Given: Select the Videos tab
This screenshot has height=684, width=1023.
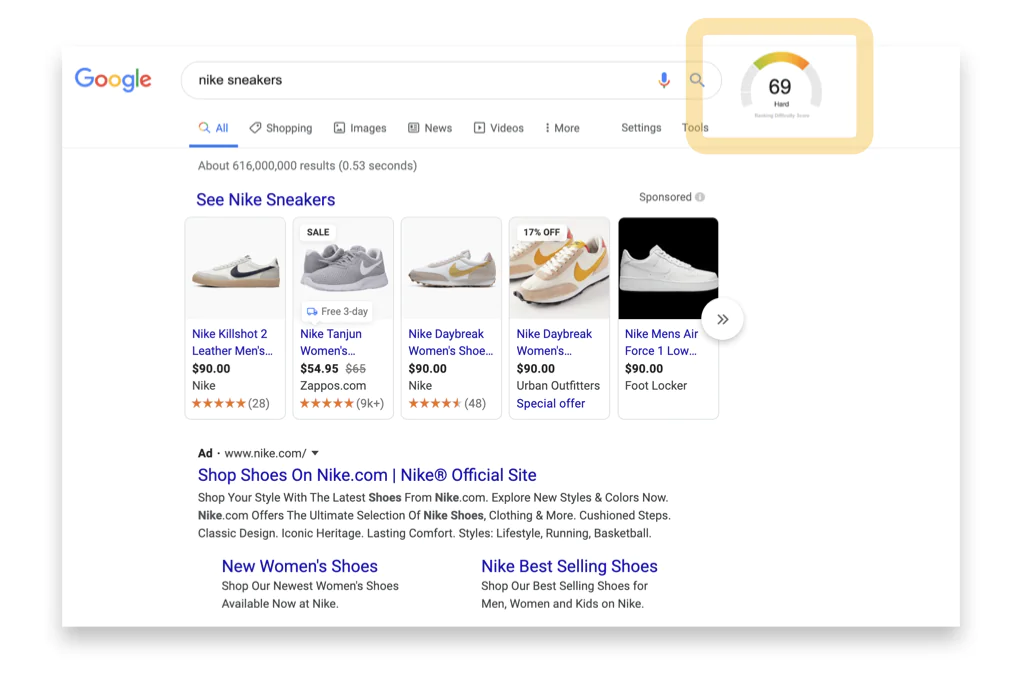Looking at the screenshot, I should 499,128.
